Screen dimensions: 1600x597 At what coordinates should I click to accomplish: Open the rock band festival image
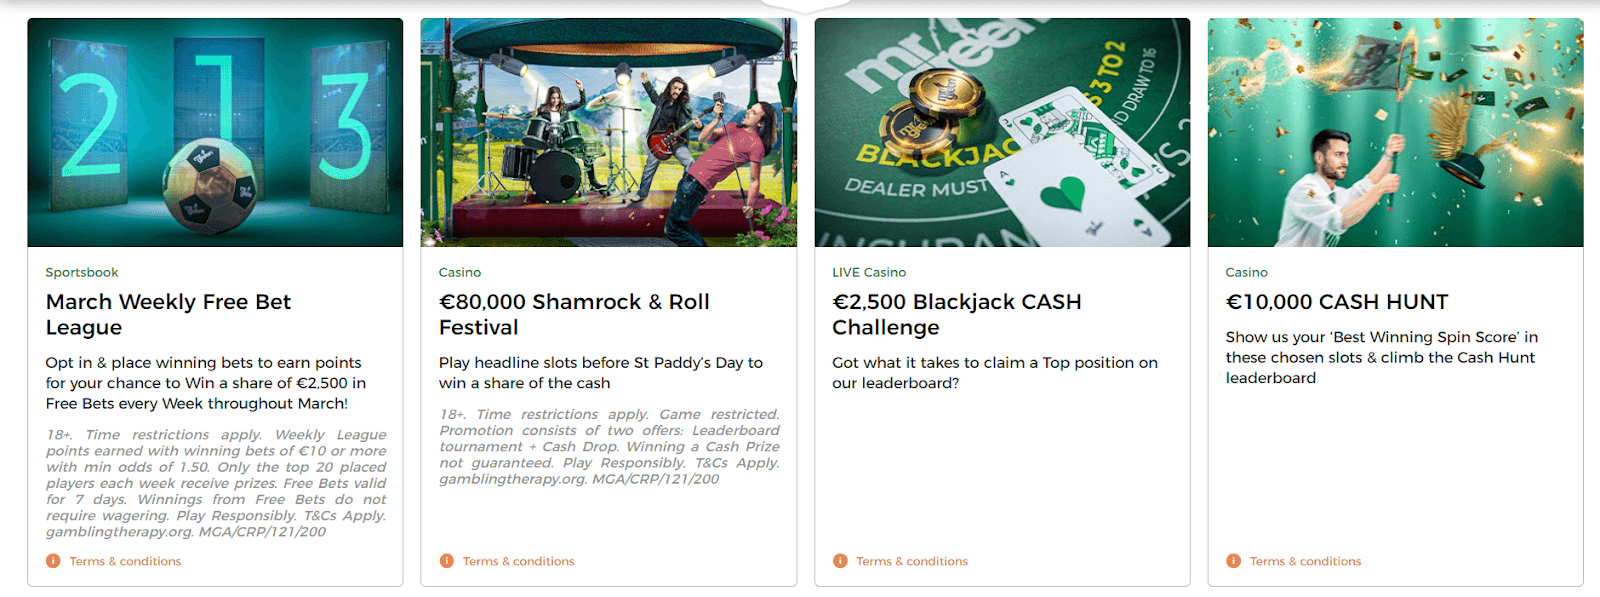tap(608, 132)
